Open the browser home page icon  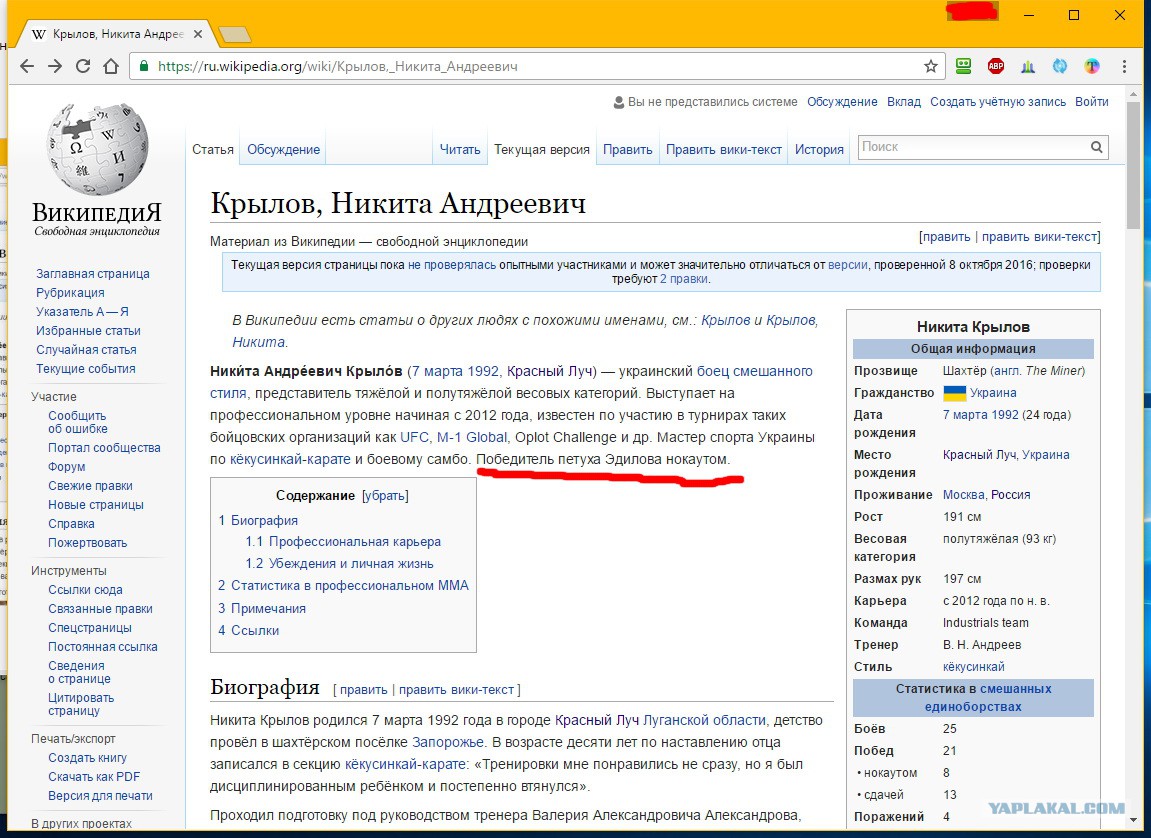111,66
